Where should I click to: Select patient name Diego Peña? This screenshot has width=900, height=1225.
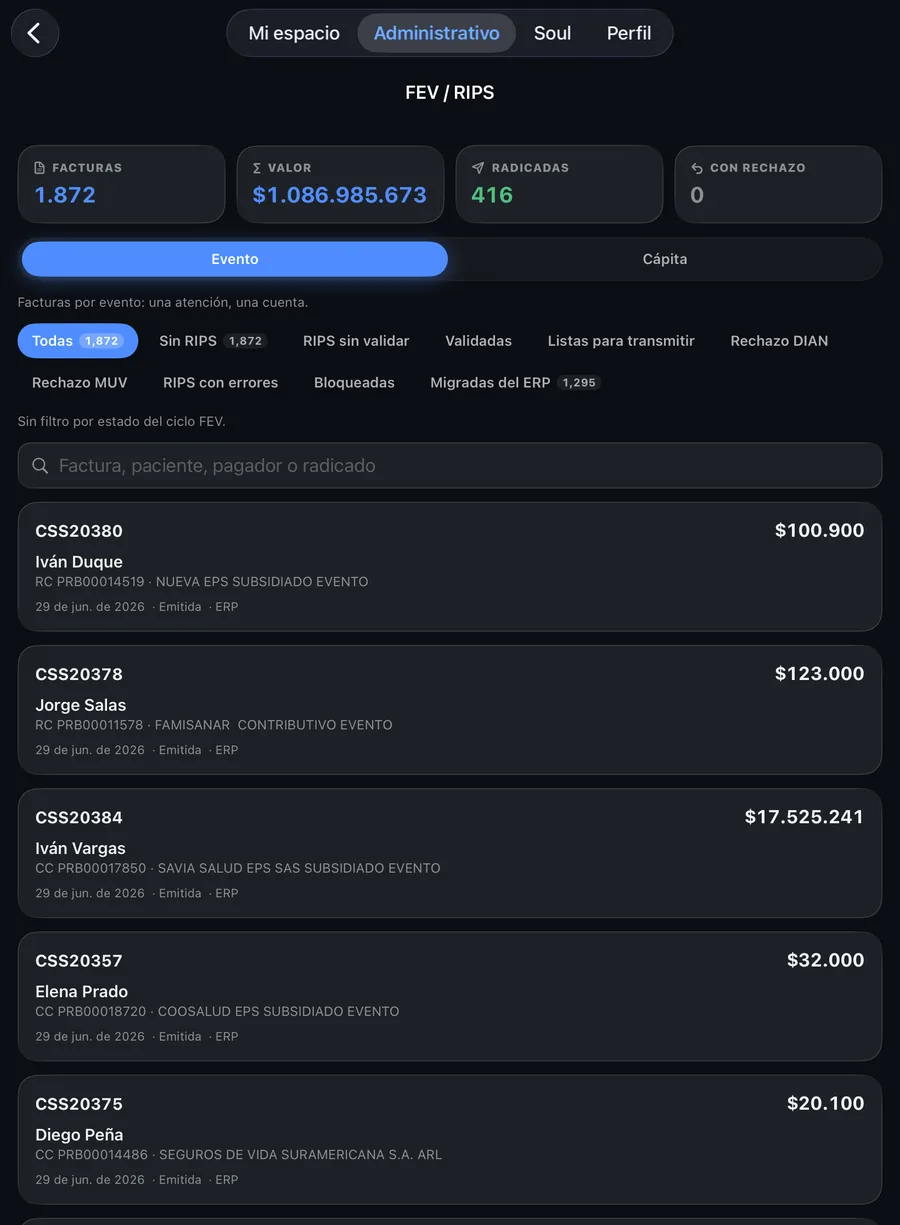[x=79, y=1135]
